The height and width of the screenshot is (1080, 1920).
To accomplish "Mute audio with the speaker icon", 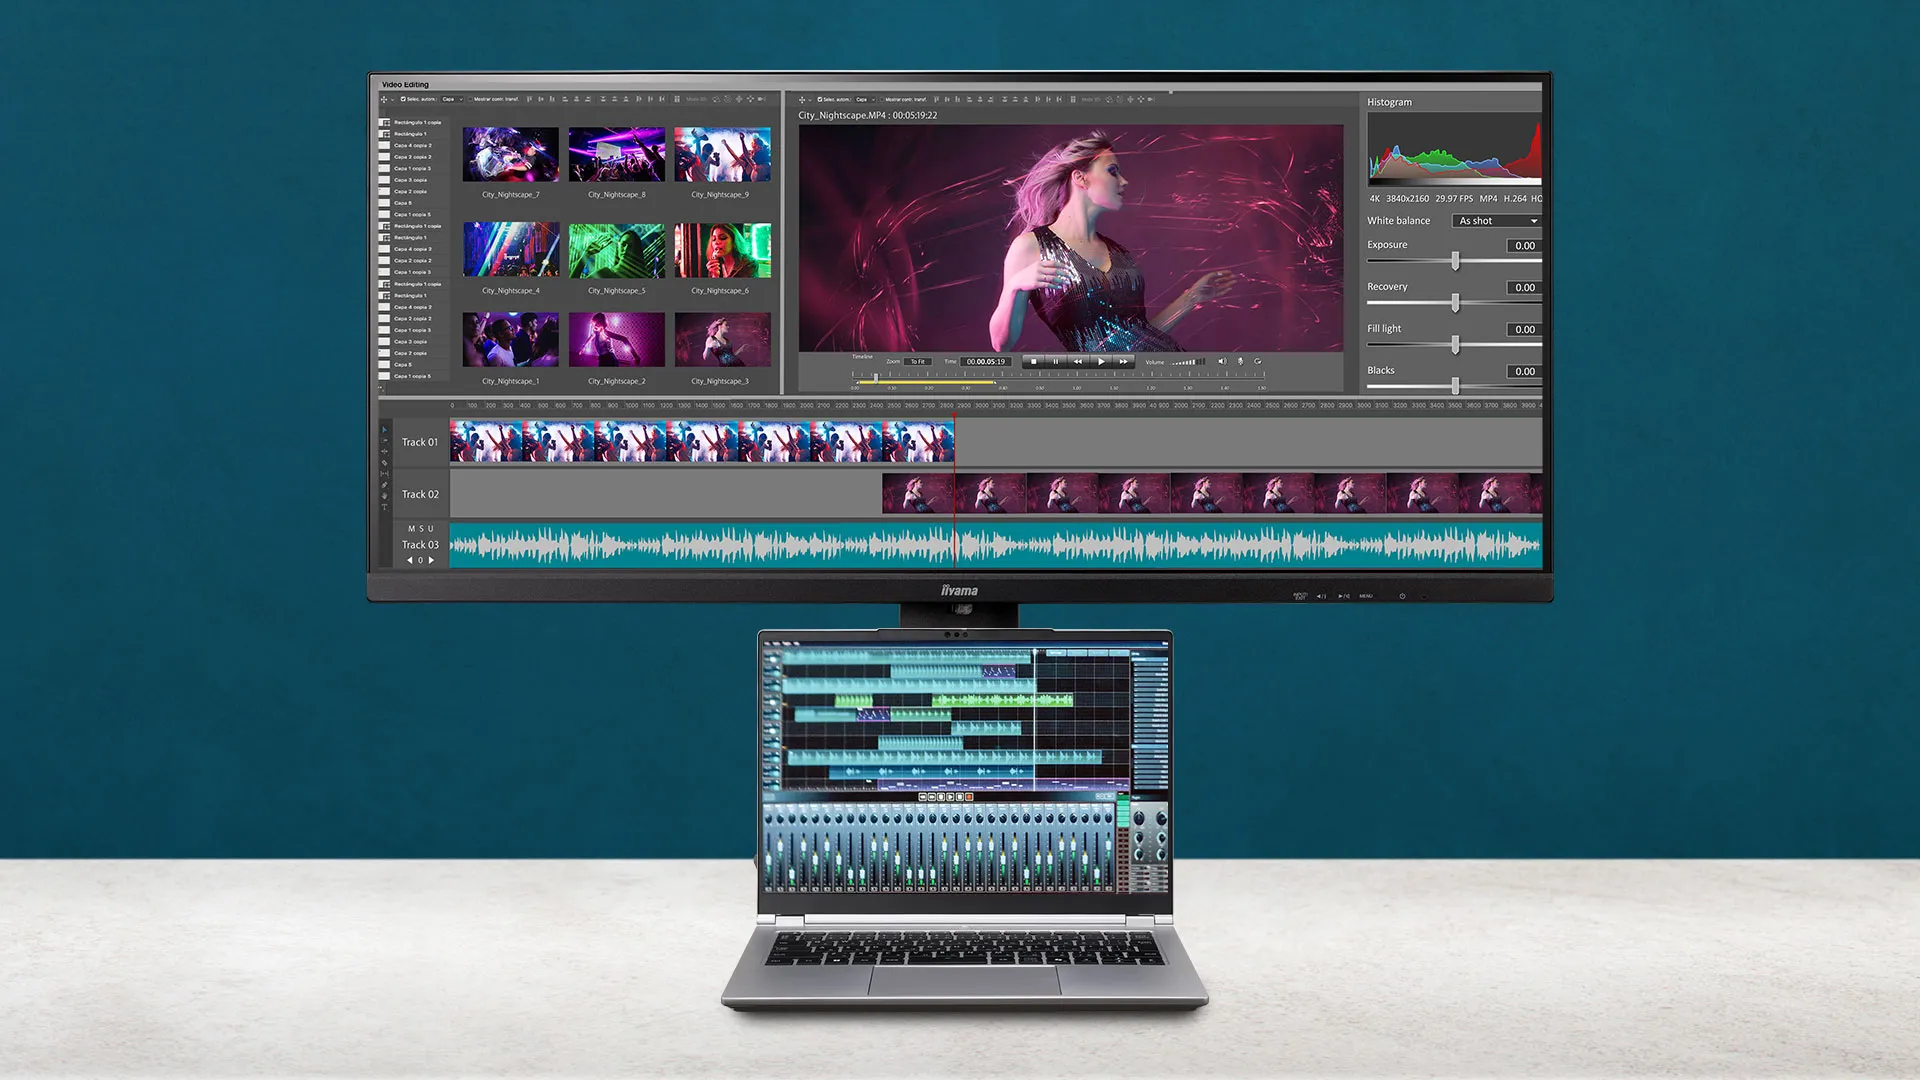I will (1221, 362).
